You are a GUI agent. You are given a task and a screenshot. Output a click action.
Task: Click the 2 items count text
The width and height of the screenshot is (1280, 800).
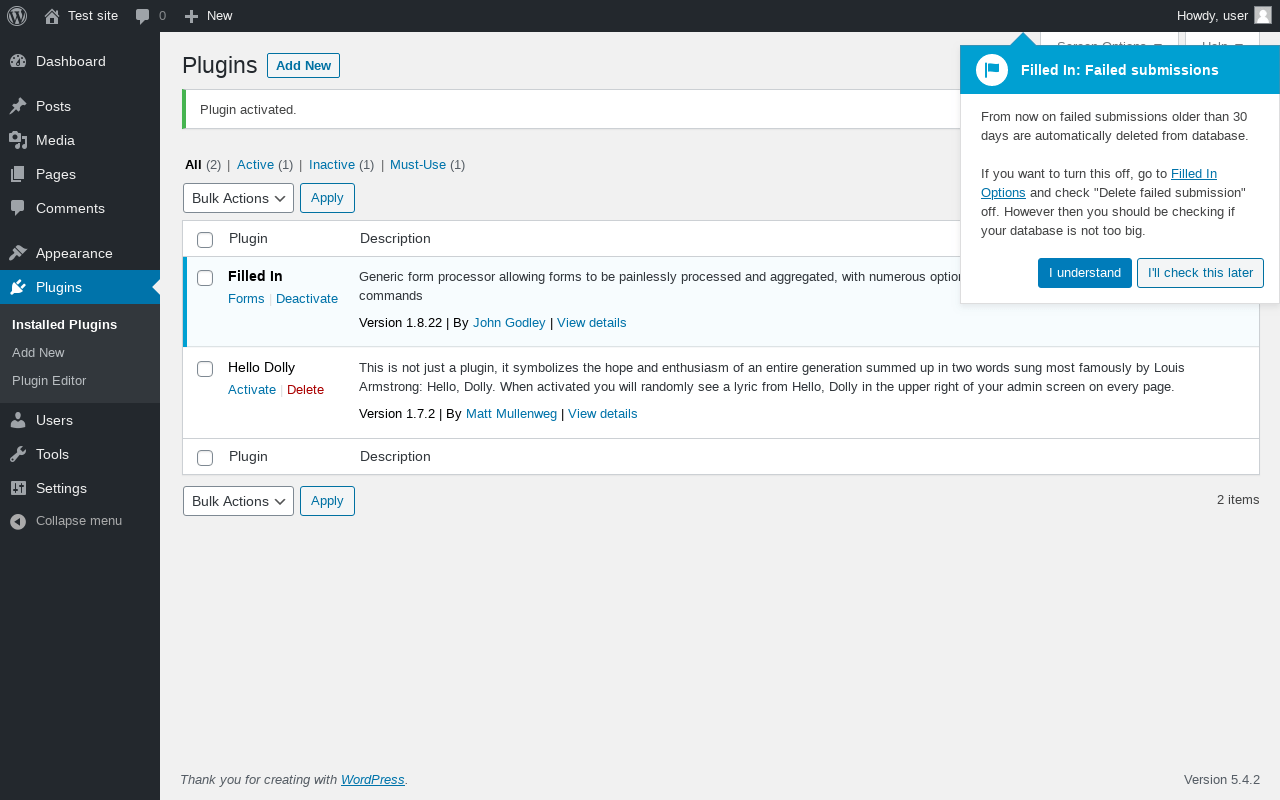click(x=1238, y=499)
